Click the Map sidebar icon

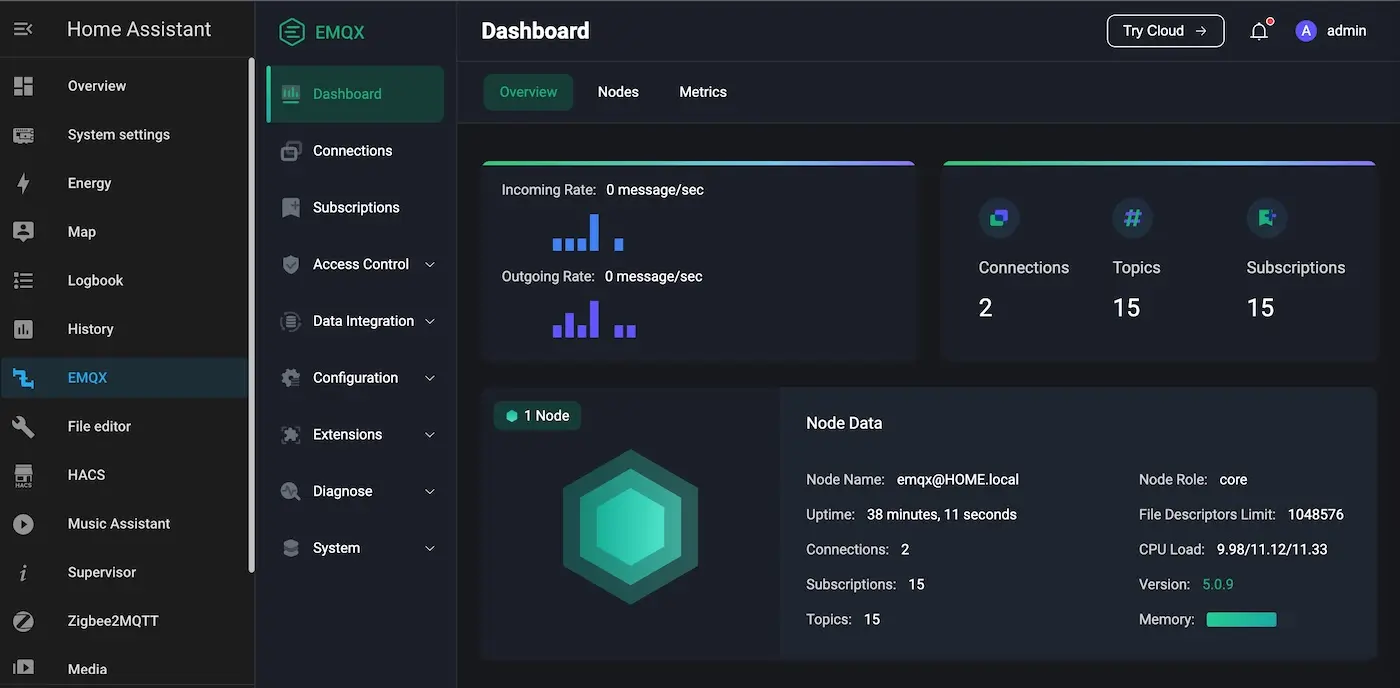[23, 232]
